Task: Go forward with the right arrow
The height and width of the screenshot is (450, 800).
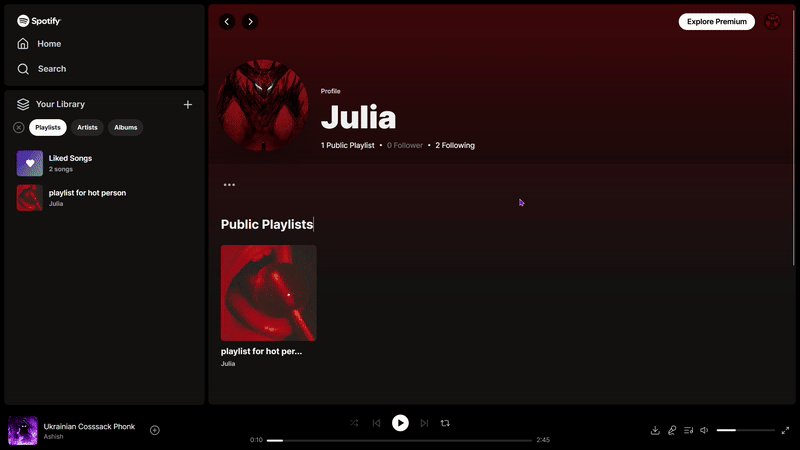Action: pyautogui.click(x=250, y=22)
